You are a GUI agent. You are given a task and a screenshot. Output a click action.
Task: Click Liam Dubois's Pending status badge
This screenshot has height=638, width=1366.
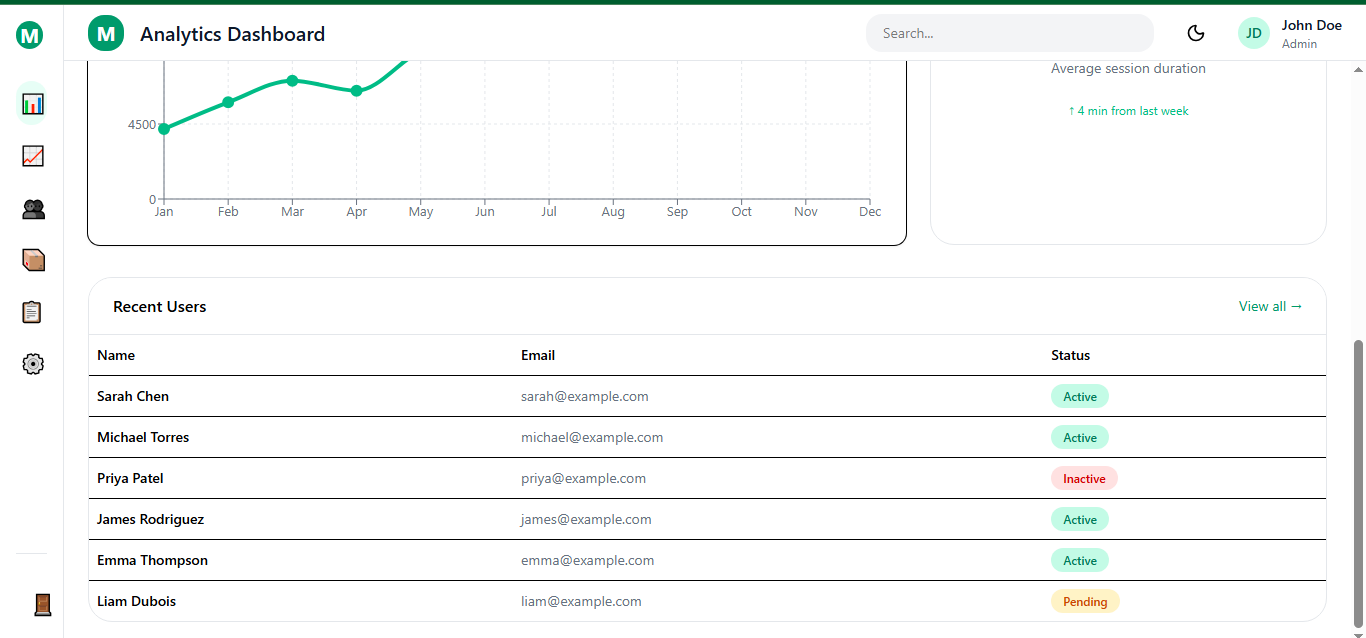(1084, 602)
